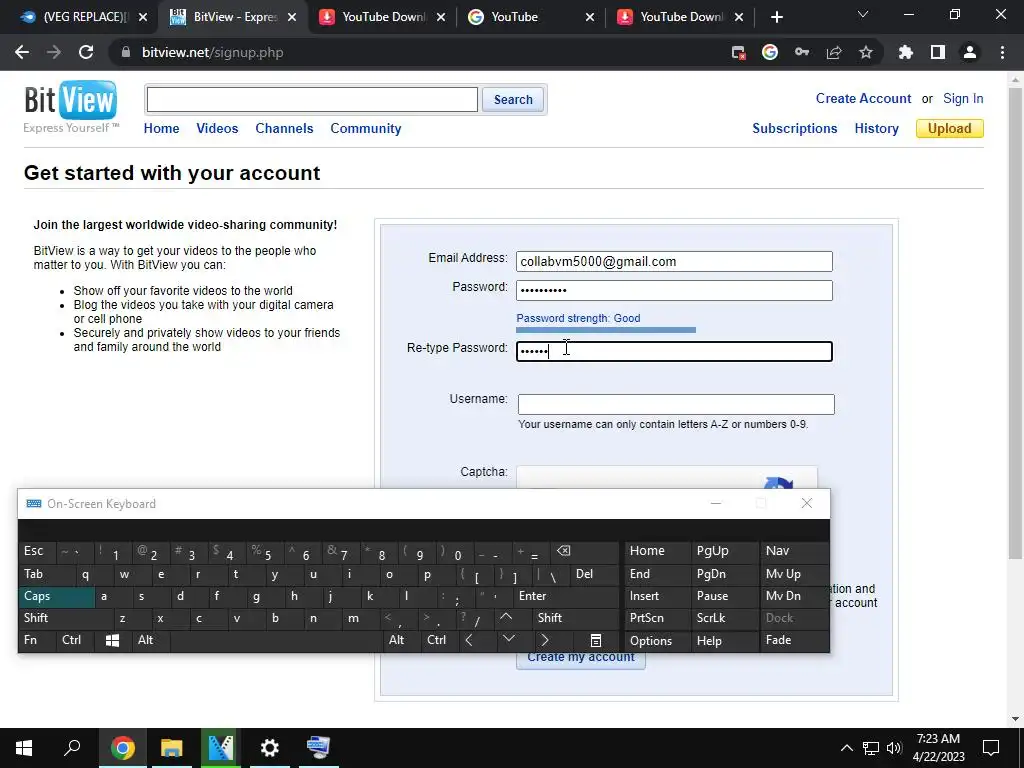The width and height of the screenshot is (1024, 768).
Task: Click the Chrome taskbar icon
Action: 123,748
